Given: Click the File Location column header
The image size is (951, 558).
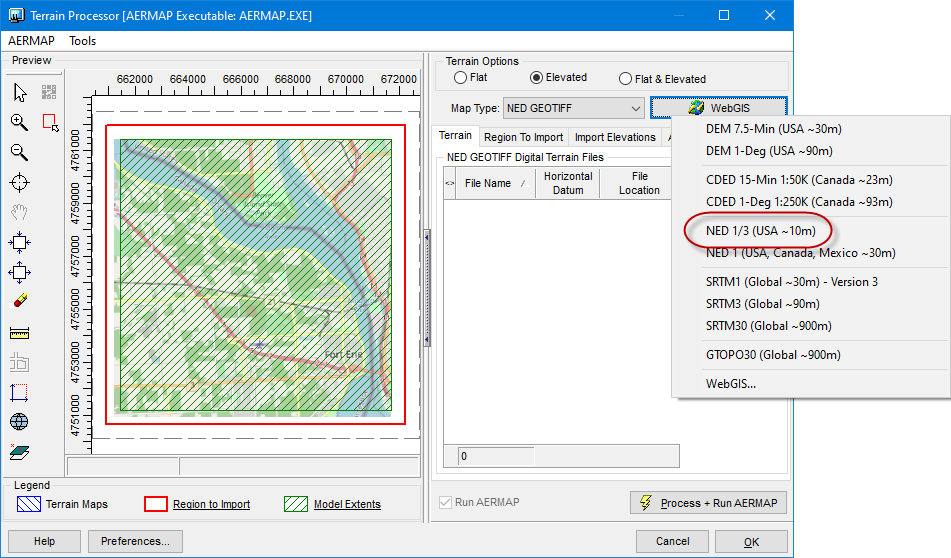Looking at the screenshot, I should coord(639,183).
